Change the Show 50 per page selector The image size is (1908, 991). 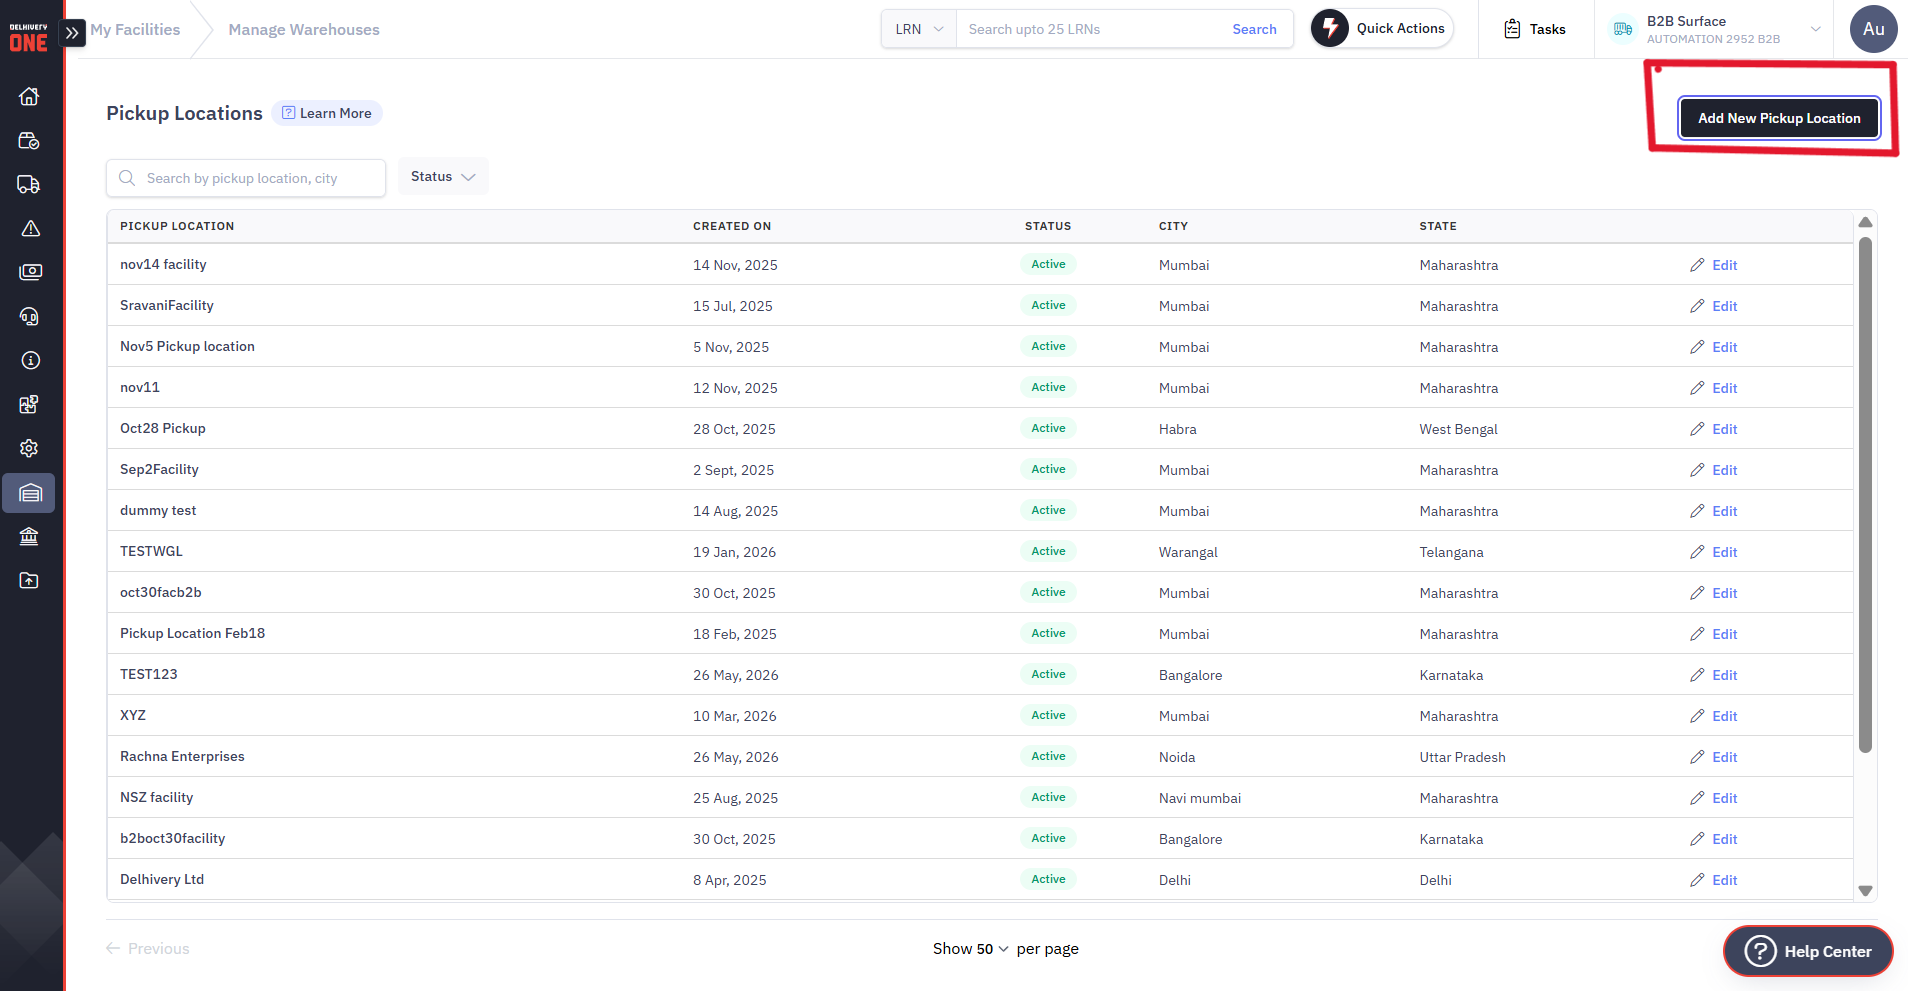pos(970,948)
